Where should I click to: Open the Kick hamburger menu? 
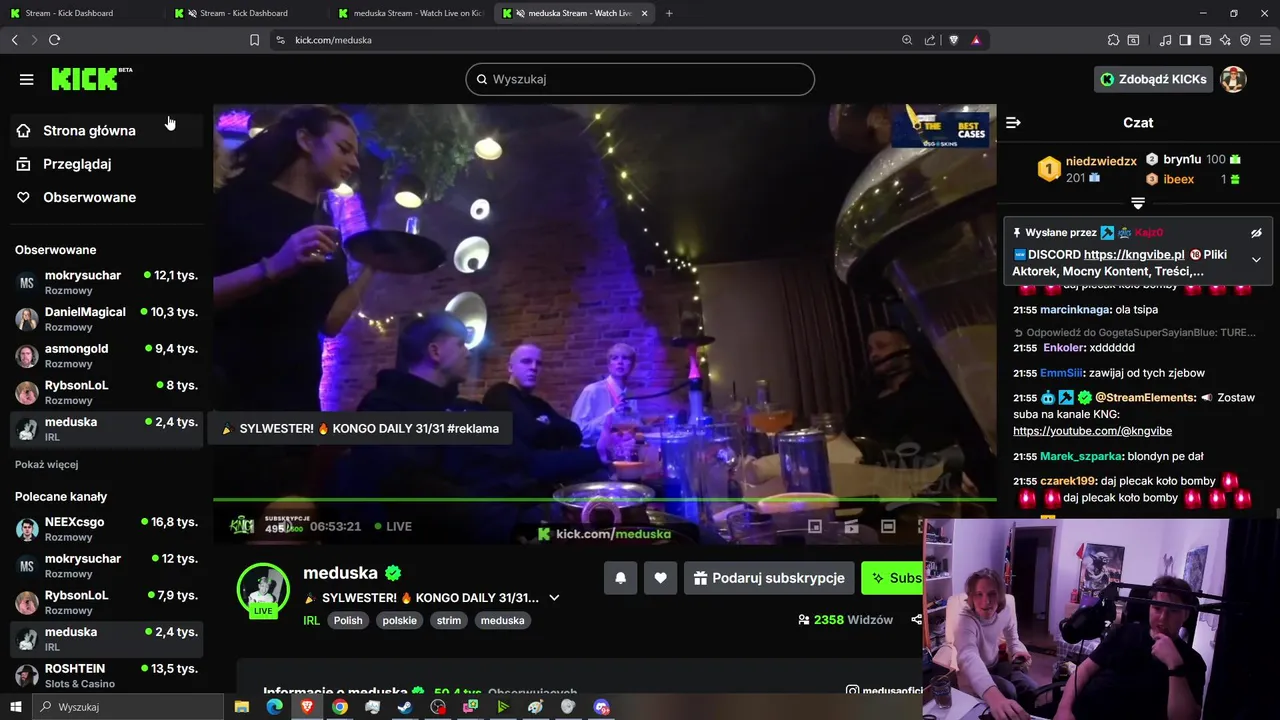(x=27, y=79)
